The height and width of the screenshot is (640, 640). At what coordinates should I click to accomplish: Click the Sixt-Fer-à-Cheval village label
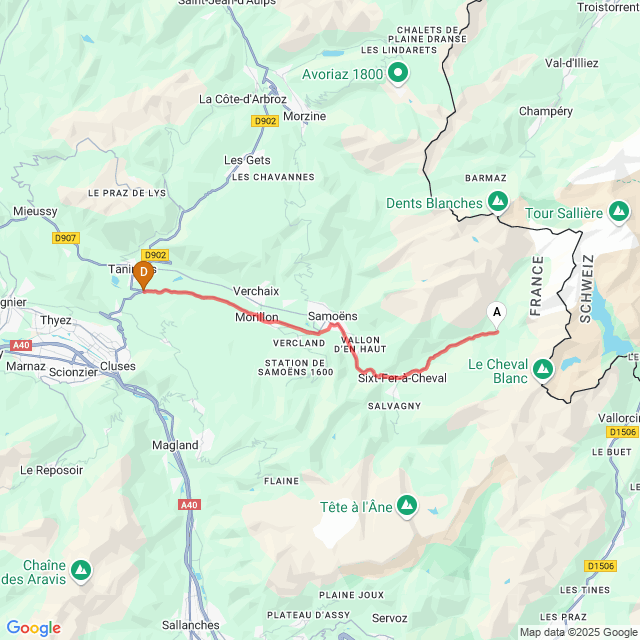tap(402, 378)
